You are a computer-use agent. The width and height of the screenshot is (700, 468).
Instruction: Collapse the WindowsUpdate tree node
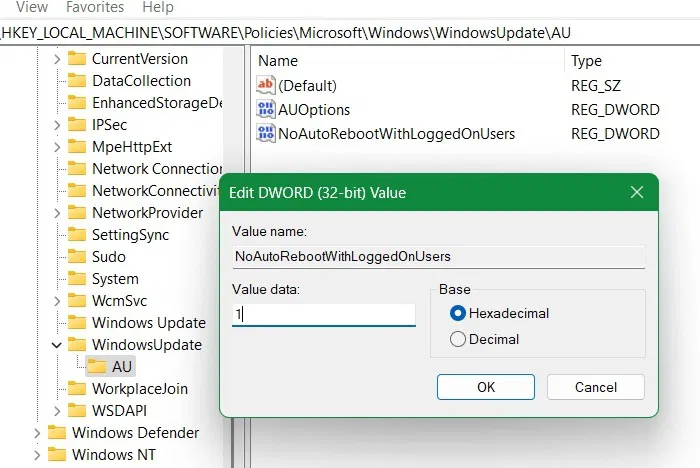coord(57,345)
